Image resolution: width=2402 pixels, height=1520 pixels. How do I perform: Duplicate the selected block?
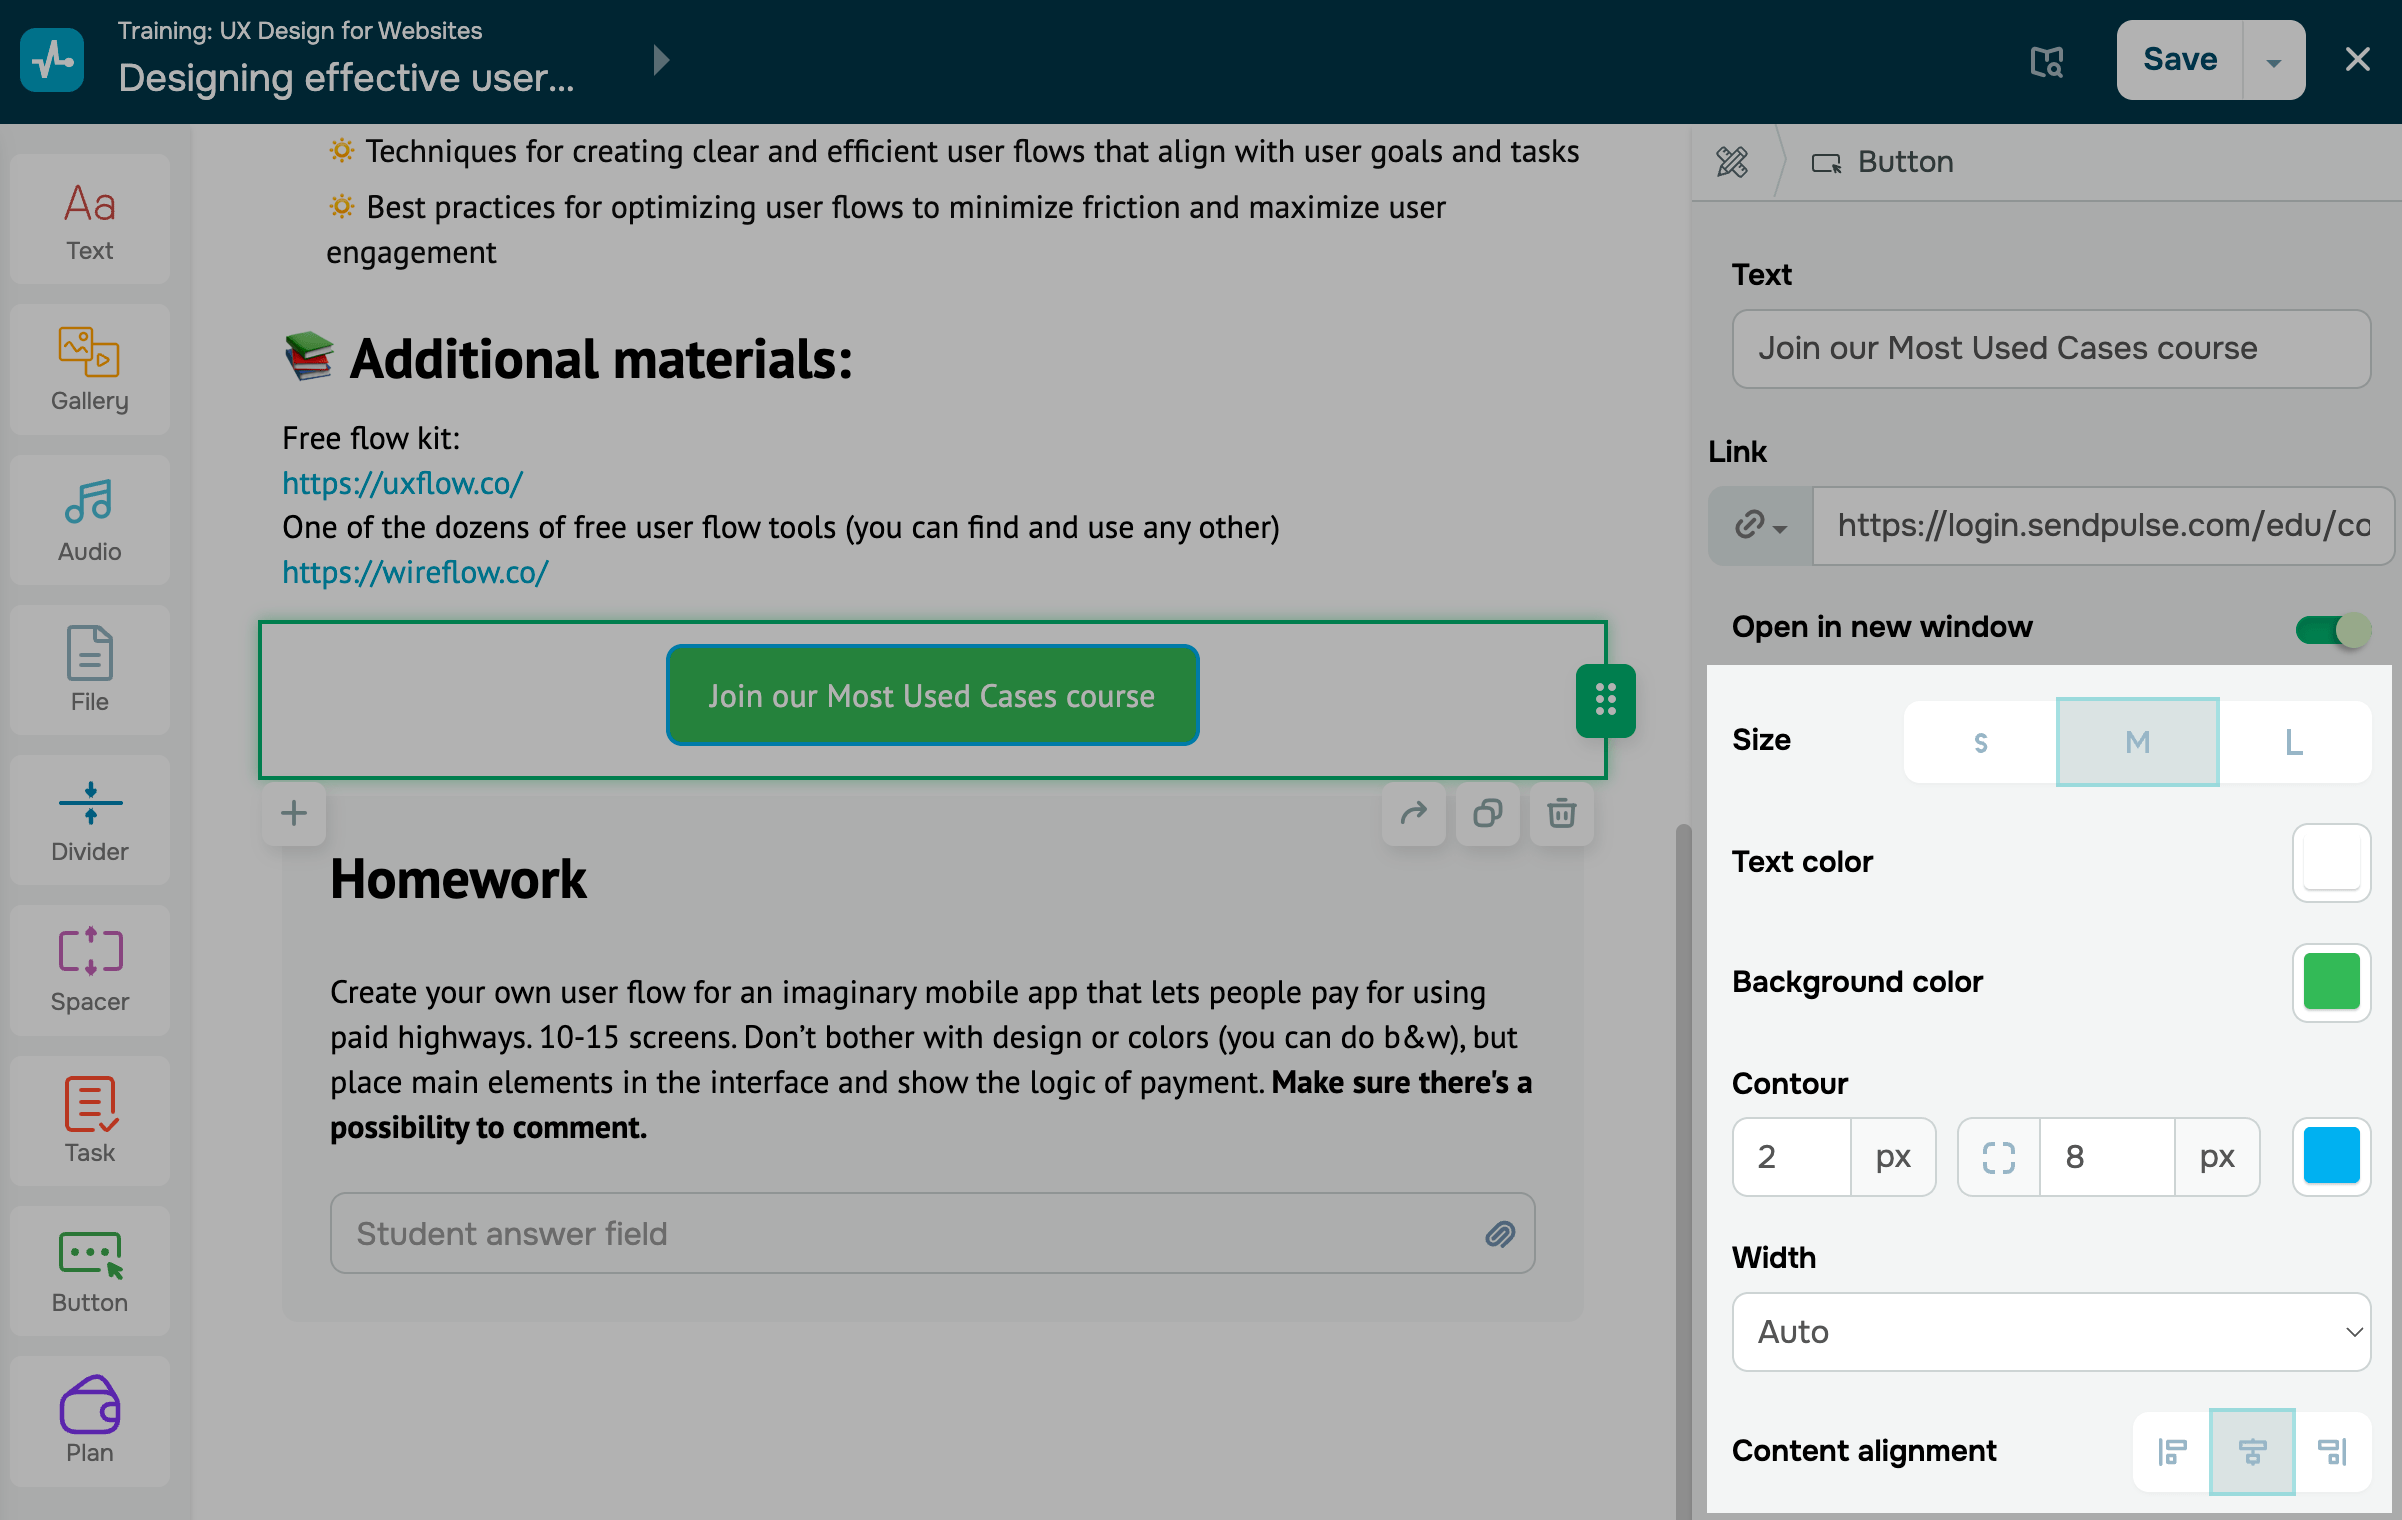point(1487,813)
